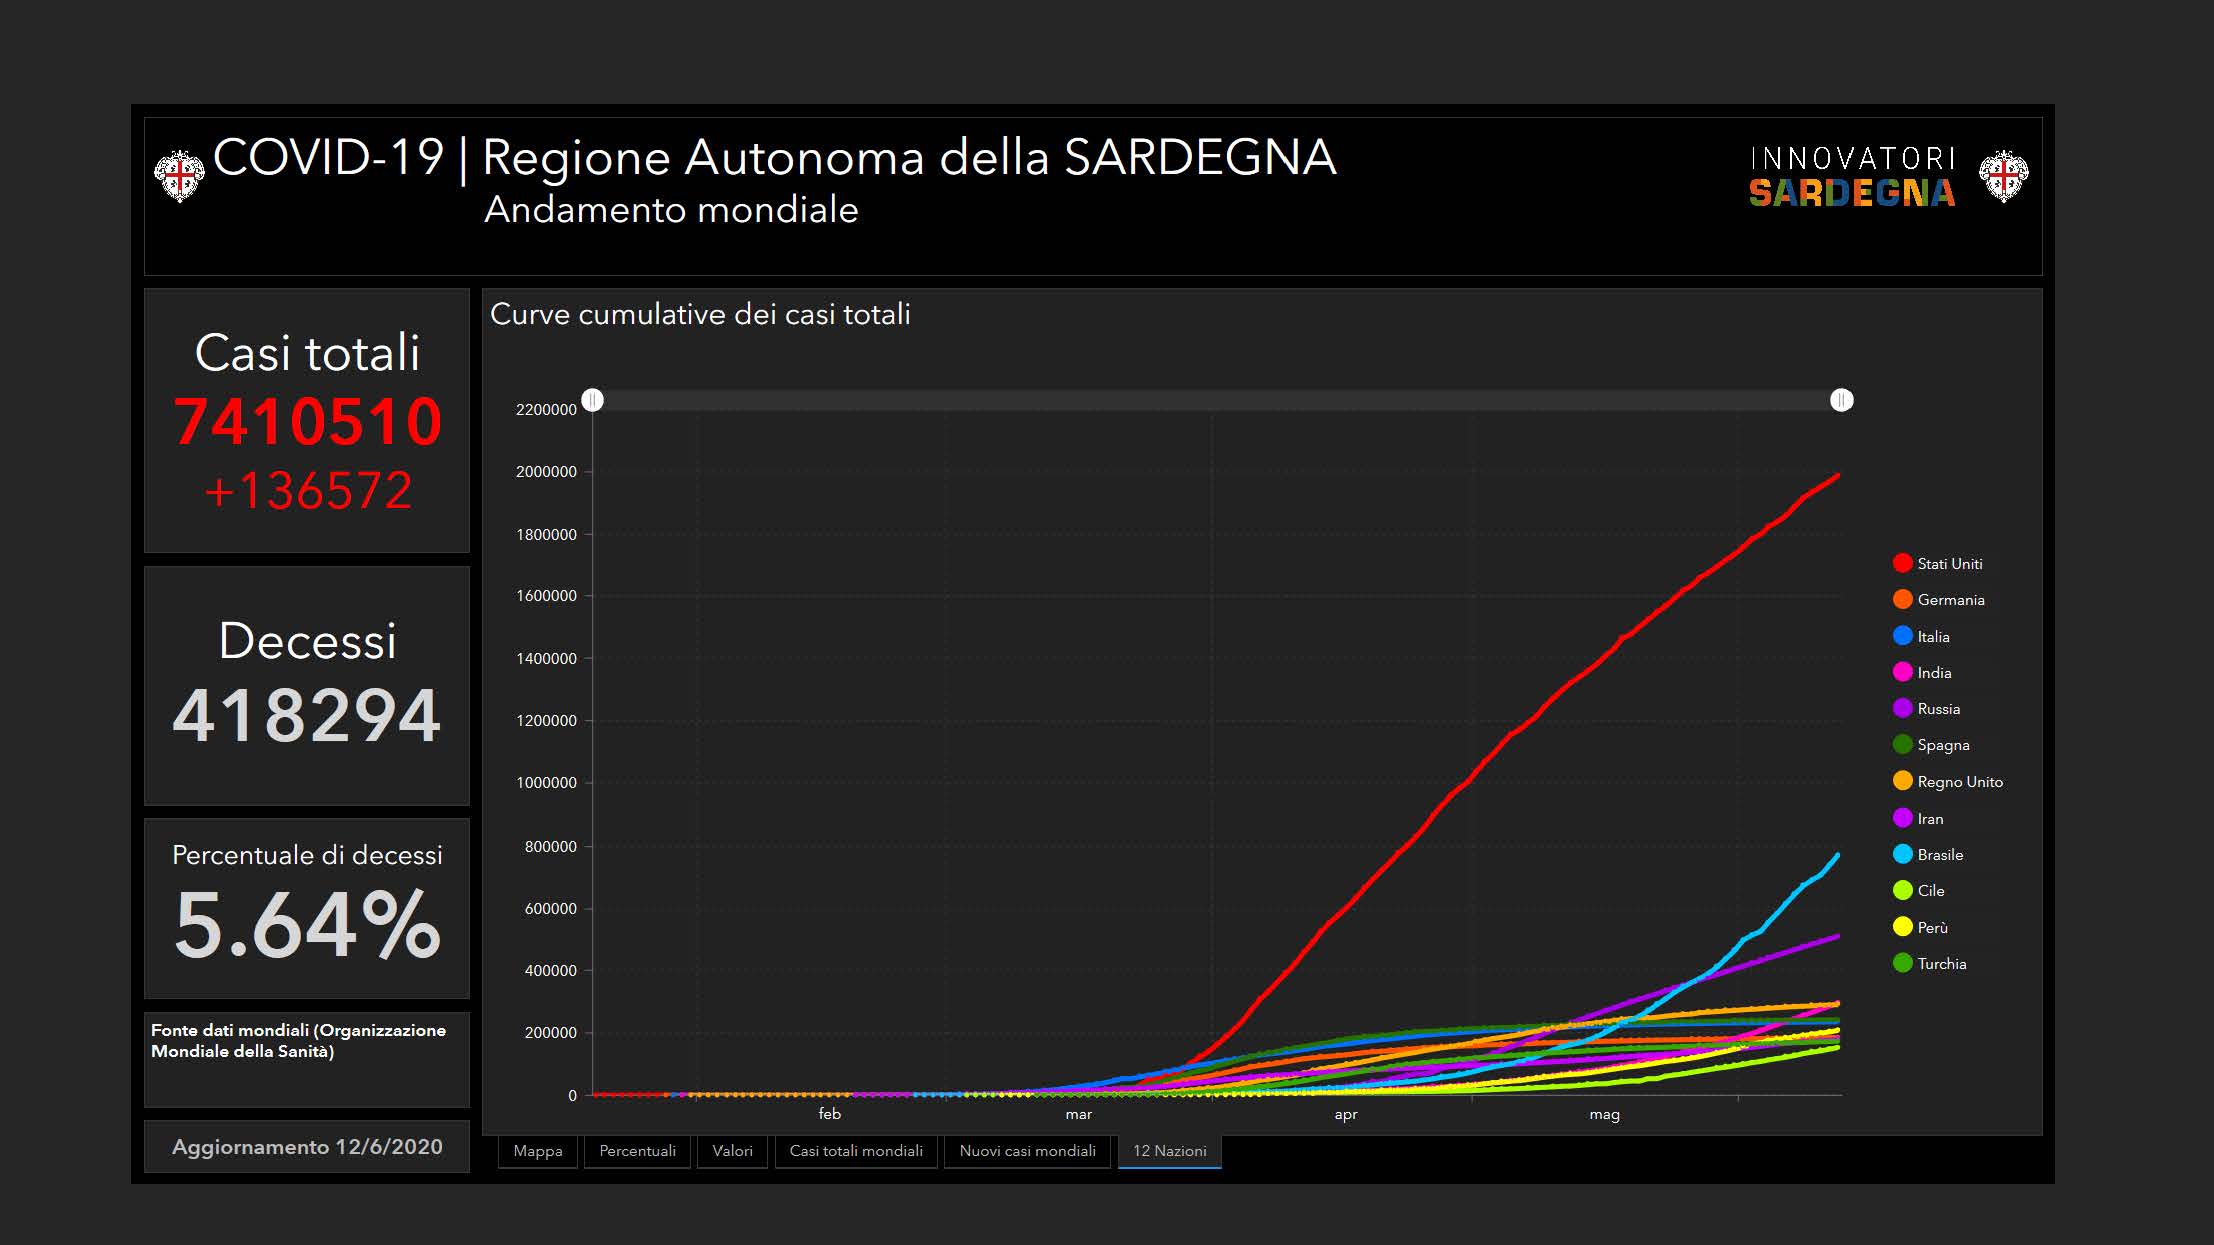Click the Brasile cyan legend marker

[x=1902, y=854]
